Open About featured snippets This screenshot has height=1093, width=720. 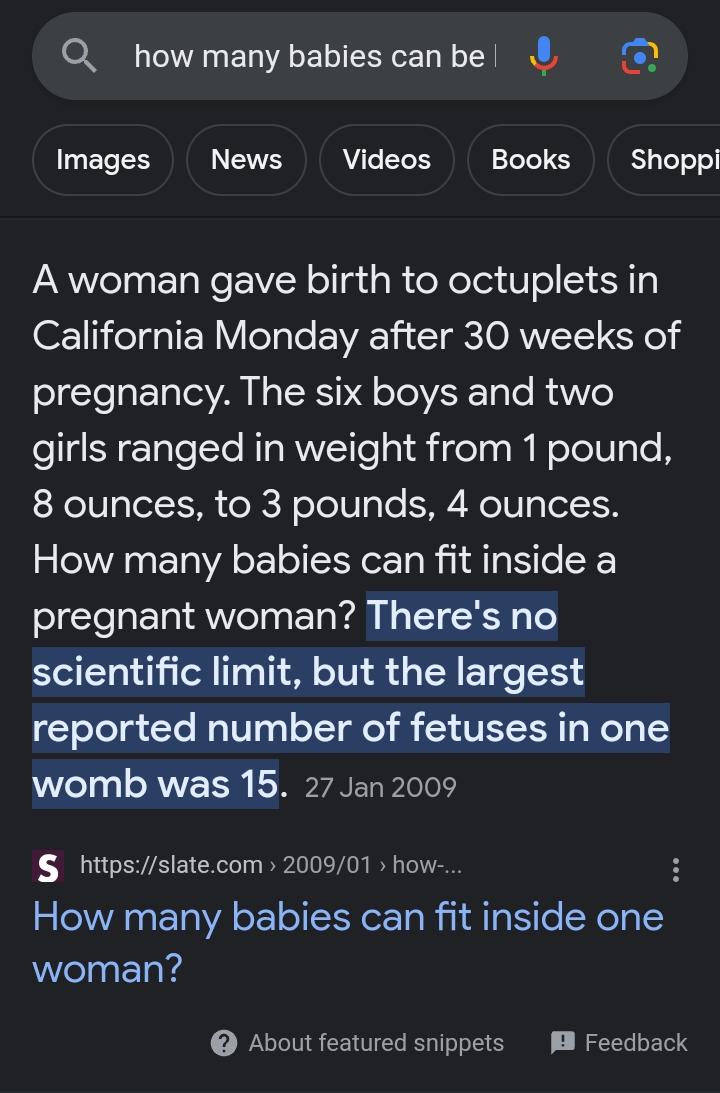click(x=376, y=1043)
